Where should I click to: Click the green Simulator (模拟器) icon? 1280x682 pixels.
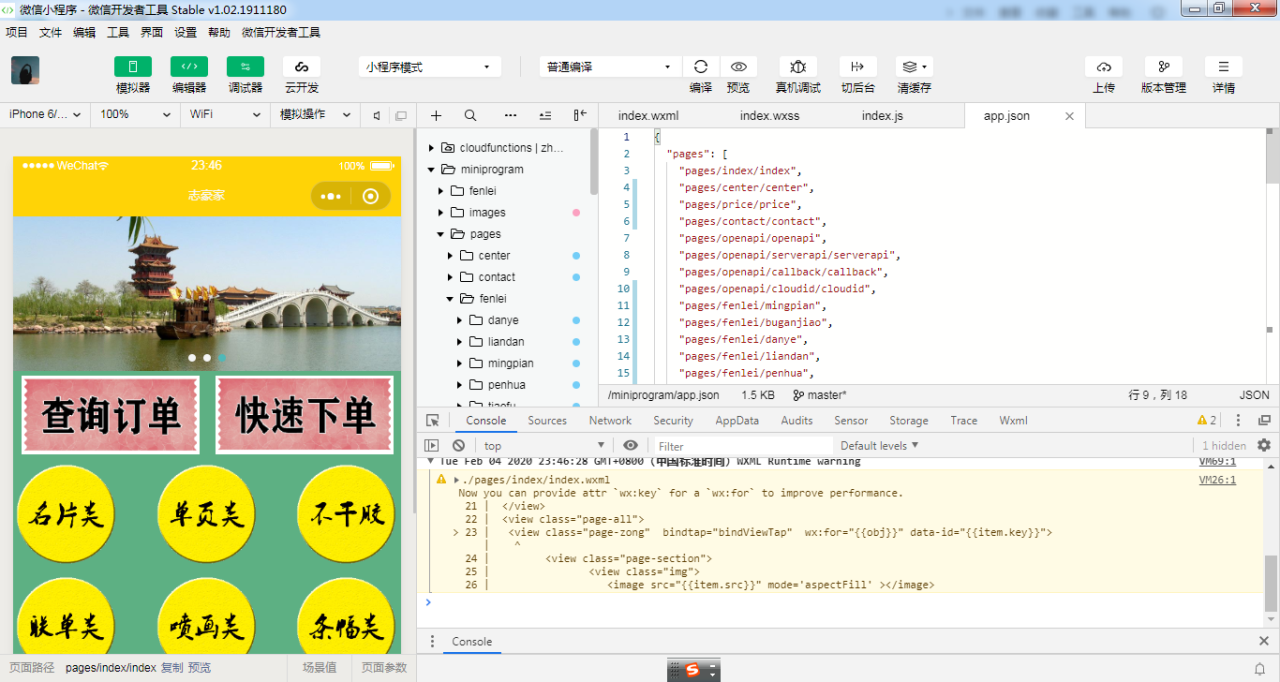pyautogui.click(x=133, y=67)
